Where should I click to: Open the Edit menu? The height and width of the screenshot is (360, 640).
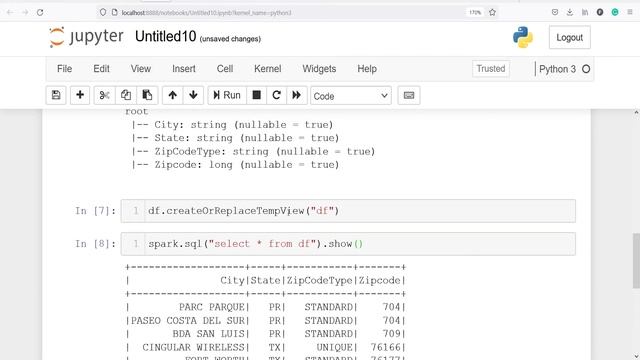[101, 69]
